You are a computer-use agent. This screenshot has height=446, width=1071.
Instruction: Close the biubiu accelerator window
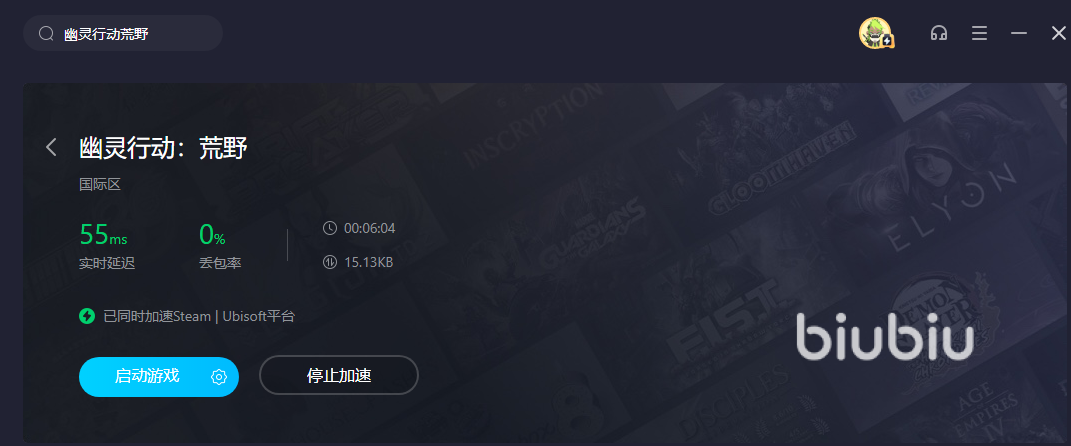[x=1058, y=33]
